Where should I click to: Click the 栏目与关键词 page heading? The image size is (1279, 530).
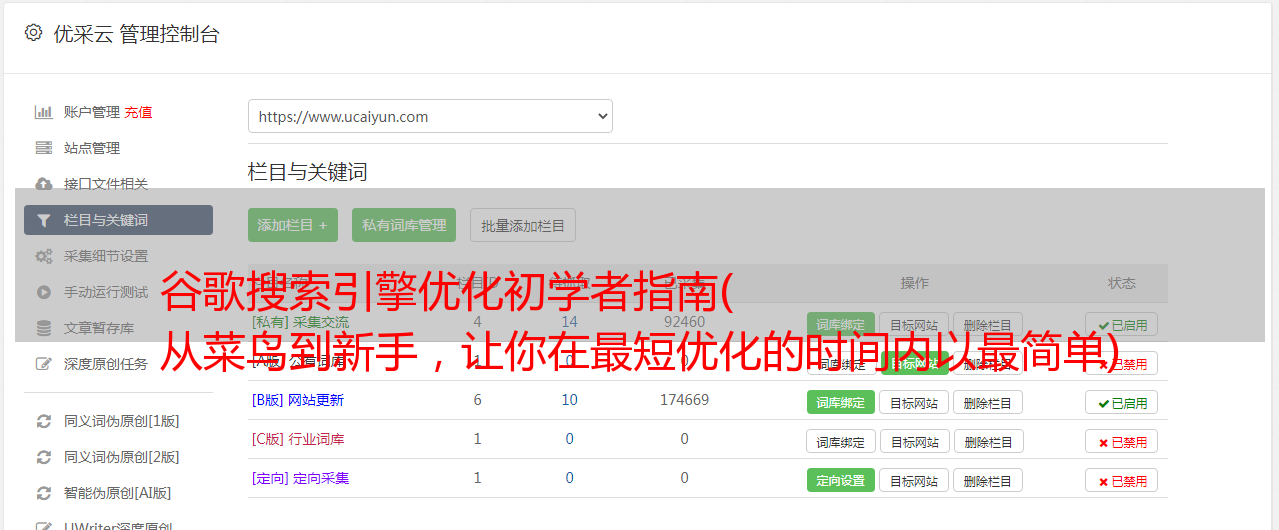[308, 172]
